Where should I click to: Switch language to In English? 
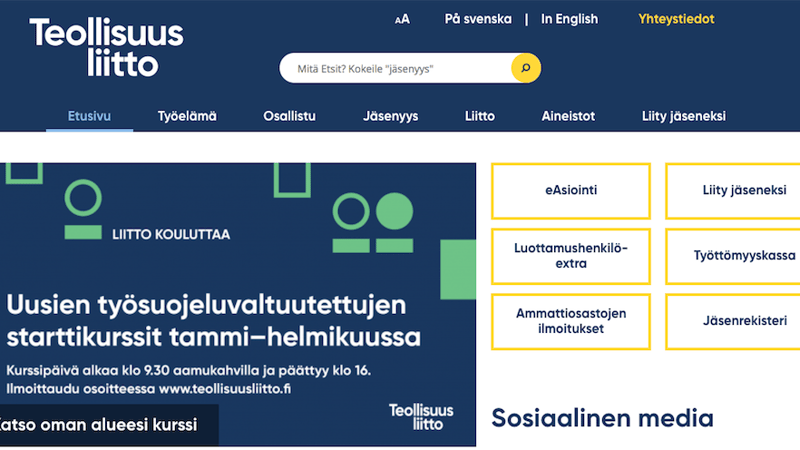point(569,19)
